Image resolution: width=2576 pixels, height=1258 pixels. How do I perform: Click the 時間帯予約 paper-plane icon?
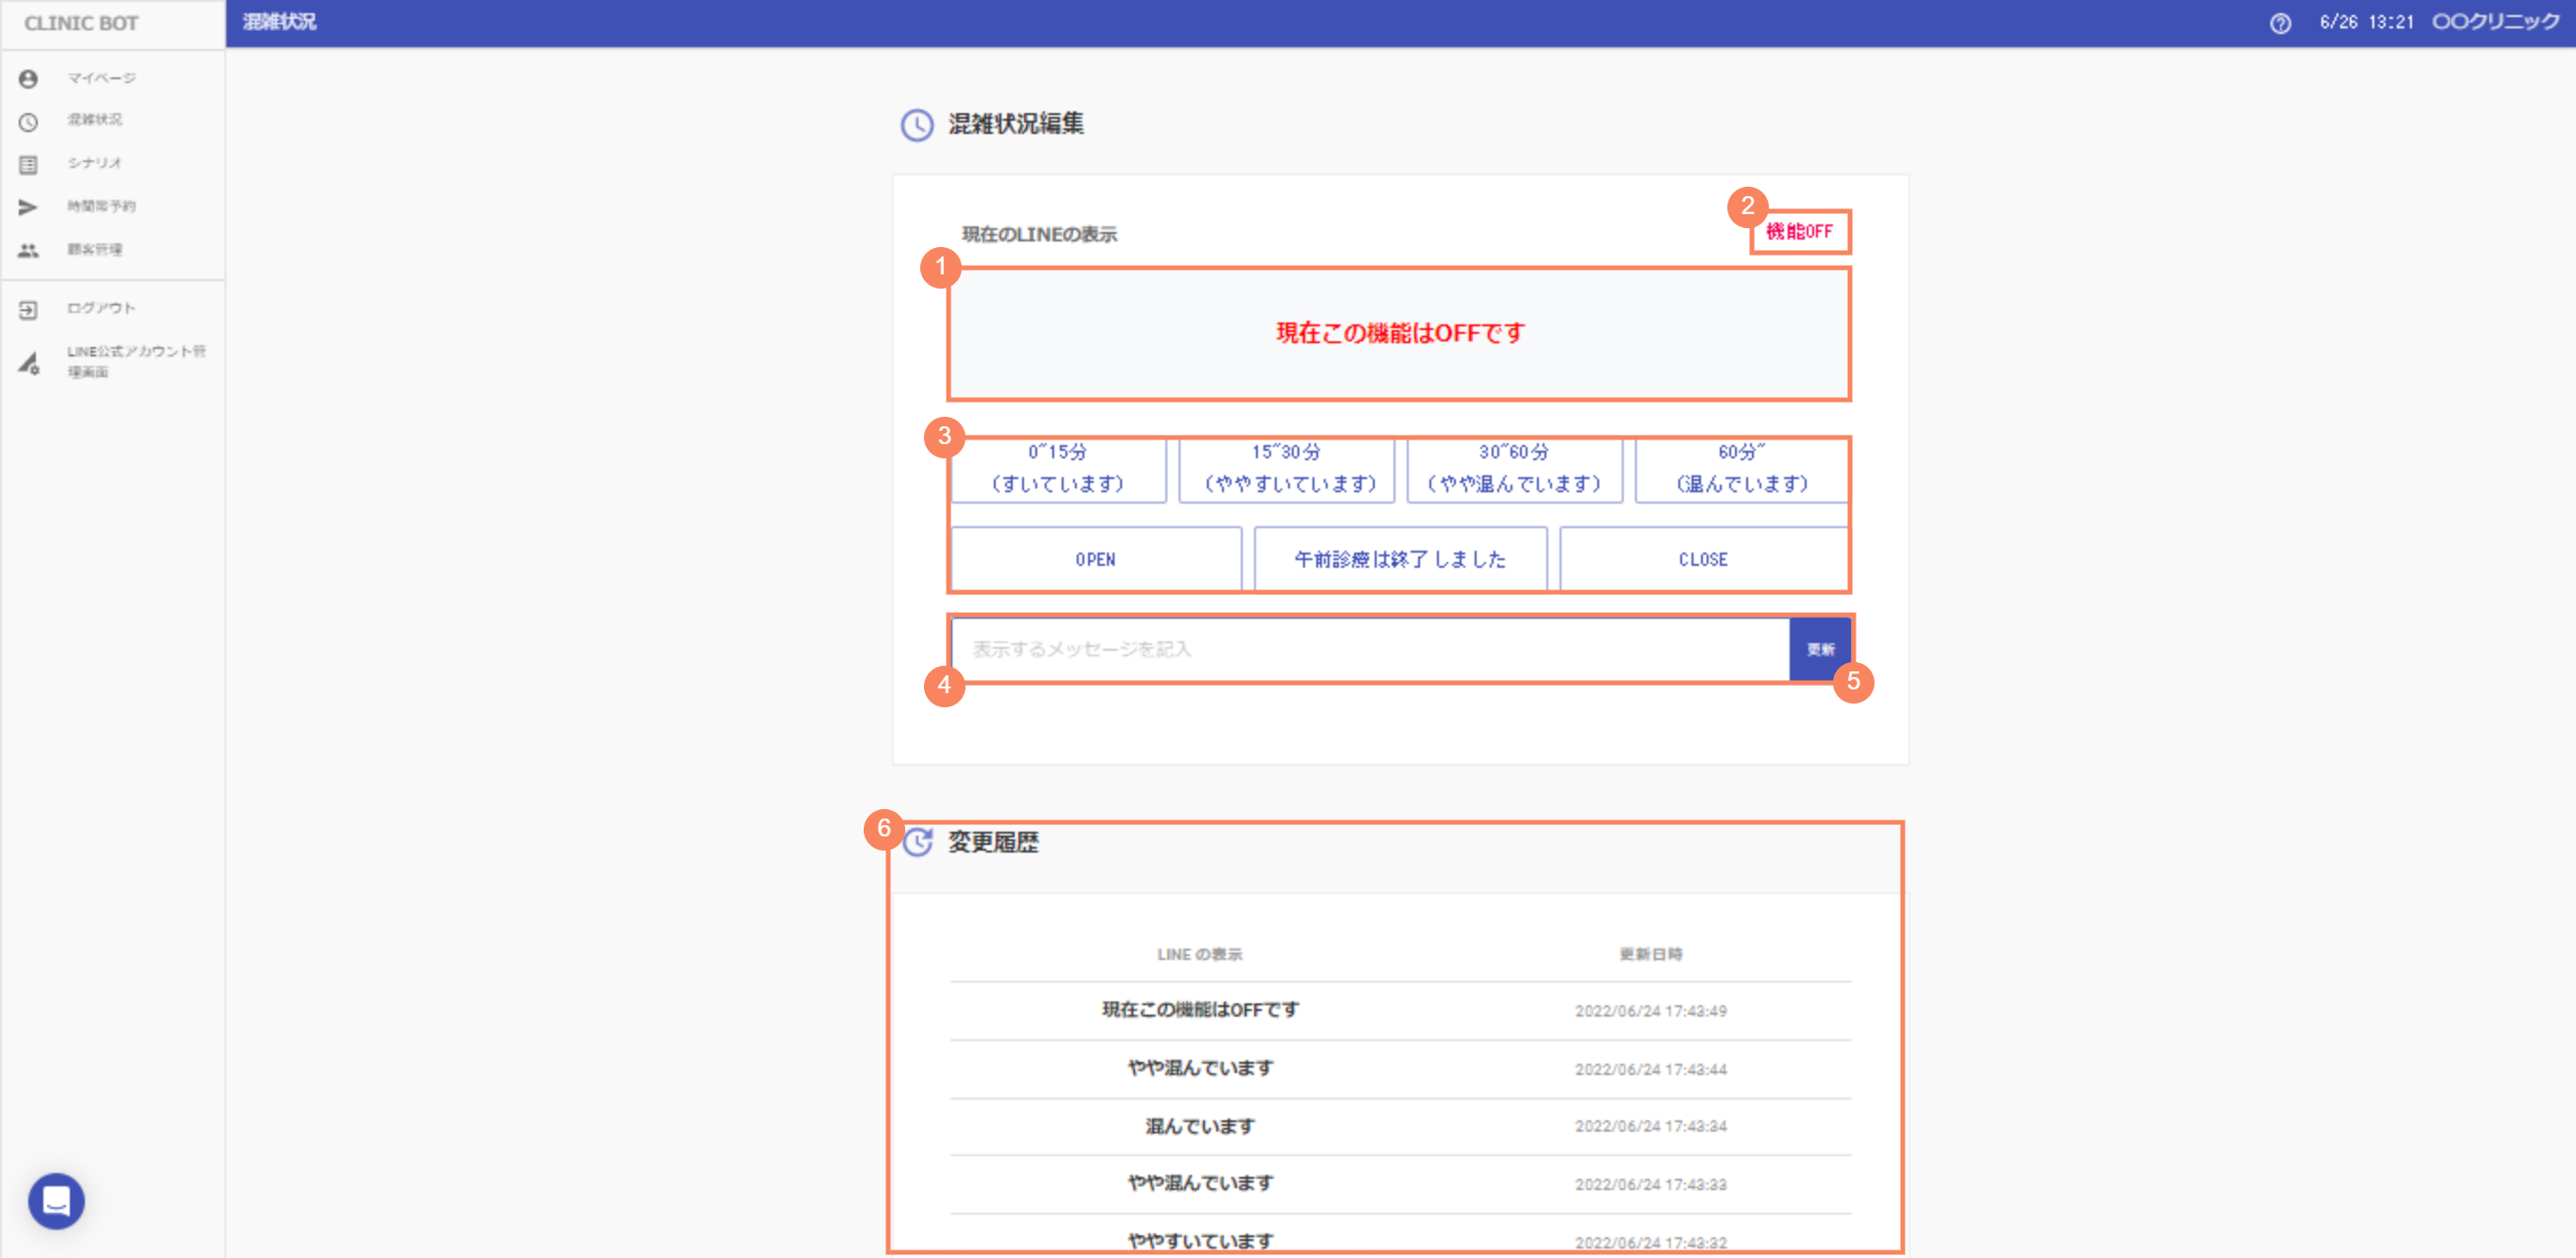[x=28, y=207]
